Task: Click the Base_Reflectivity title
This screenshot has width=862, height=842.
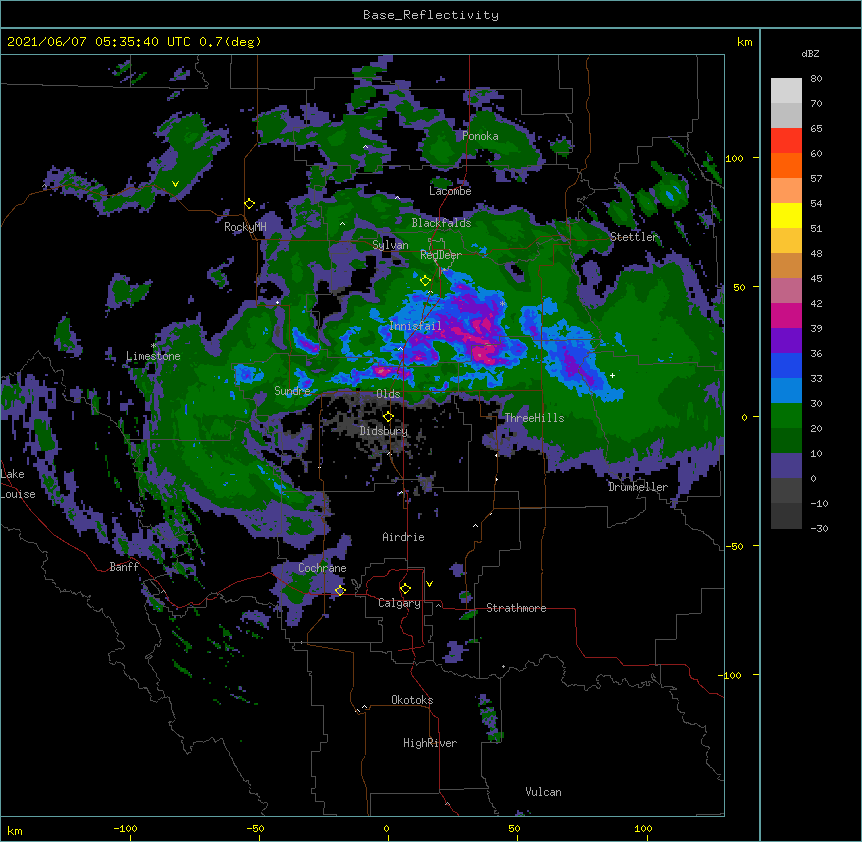Action: pyautogui.click(x=431, y=15)
